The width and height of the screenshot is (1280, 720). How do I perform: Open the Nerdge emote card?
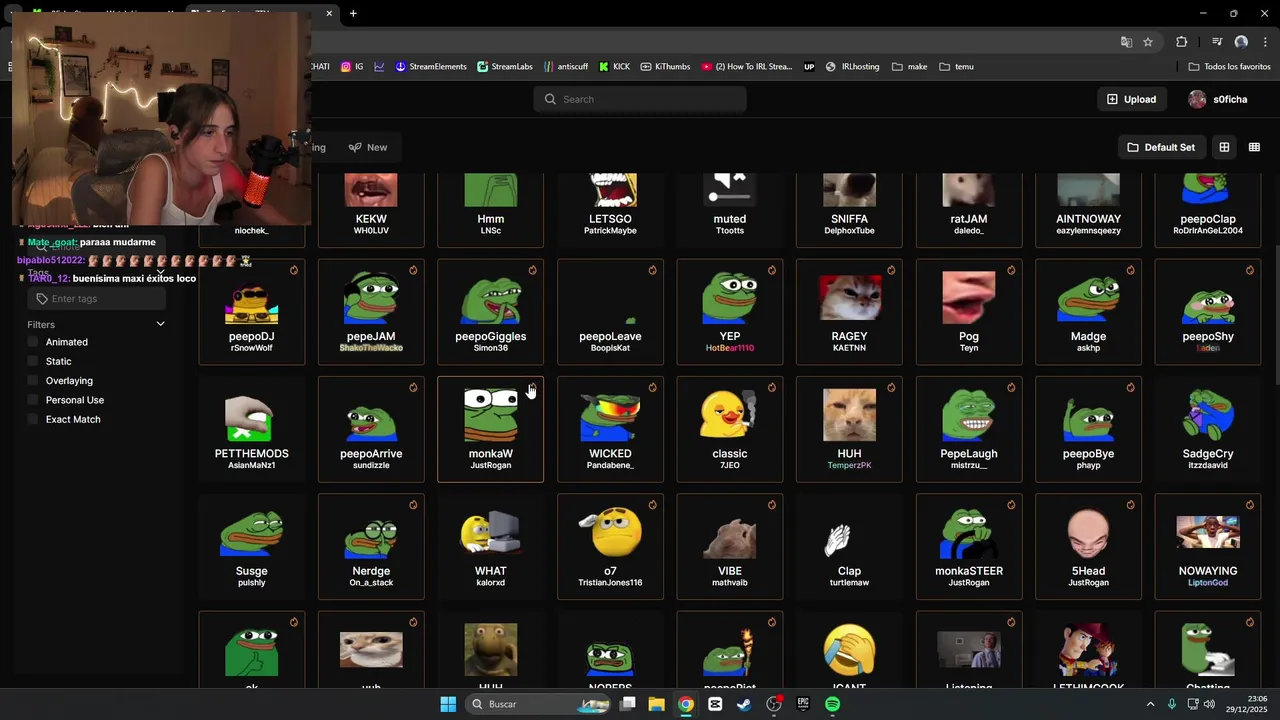371,547
